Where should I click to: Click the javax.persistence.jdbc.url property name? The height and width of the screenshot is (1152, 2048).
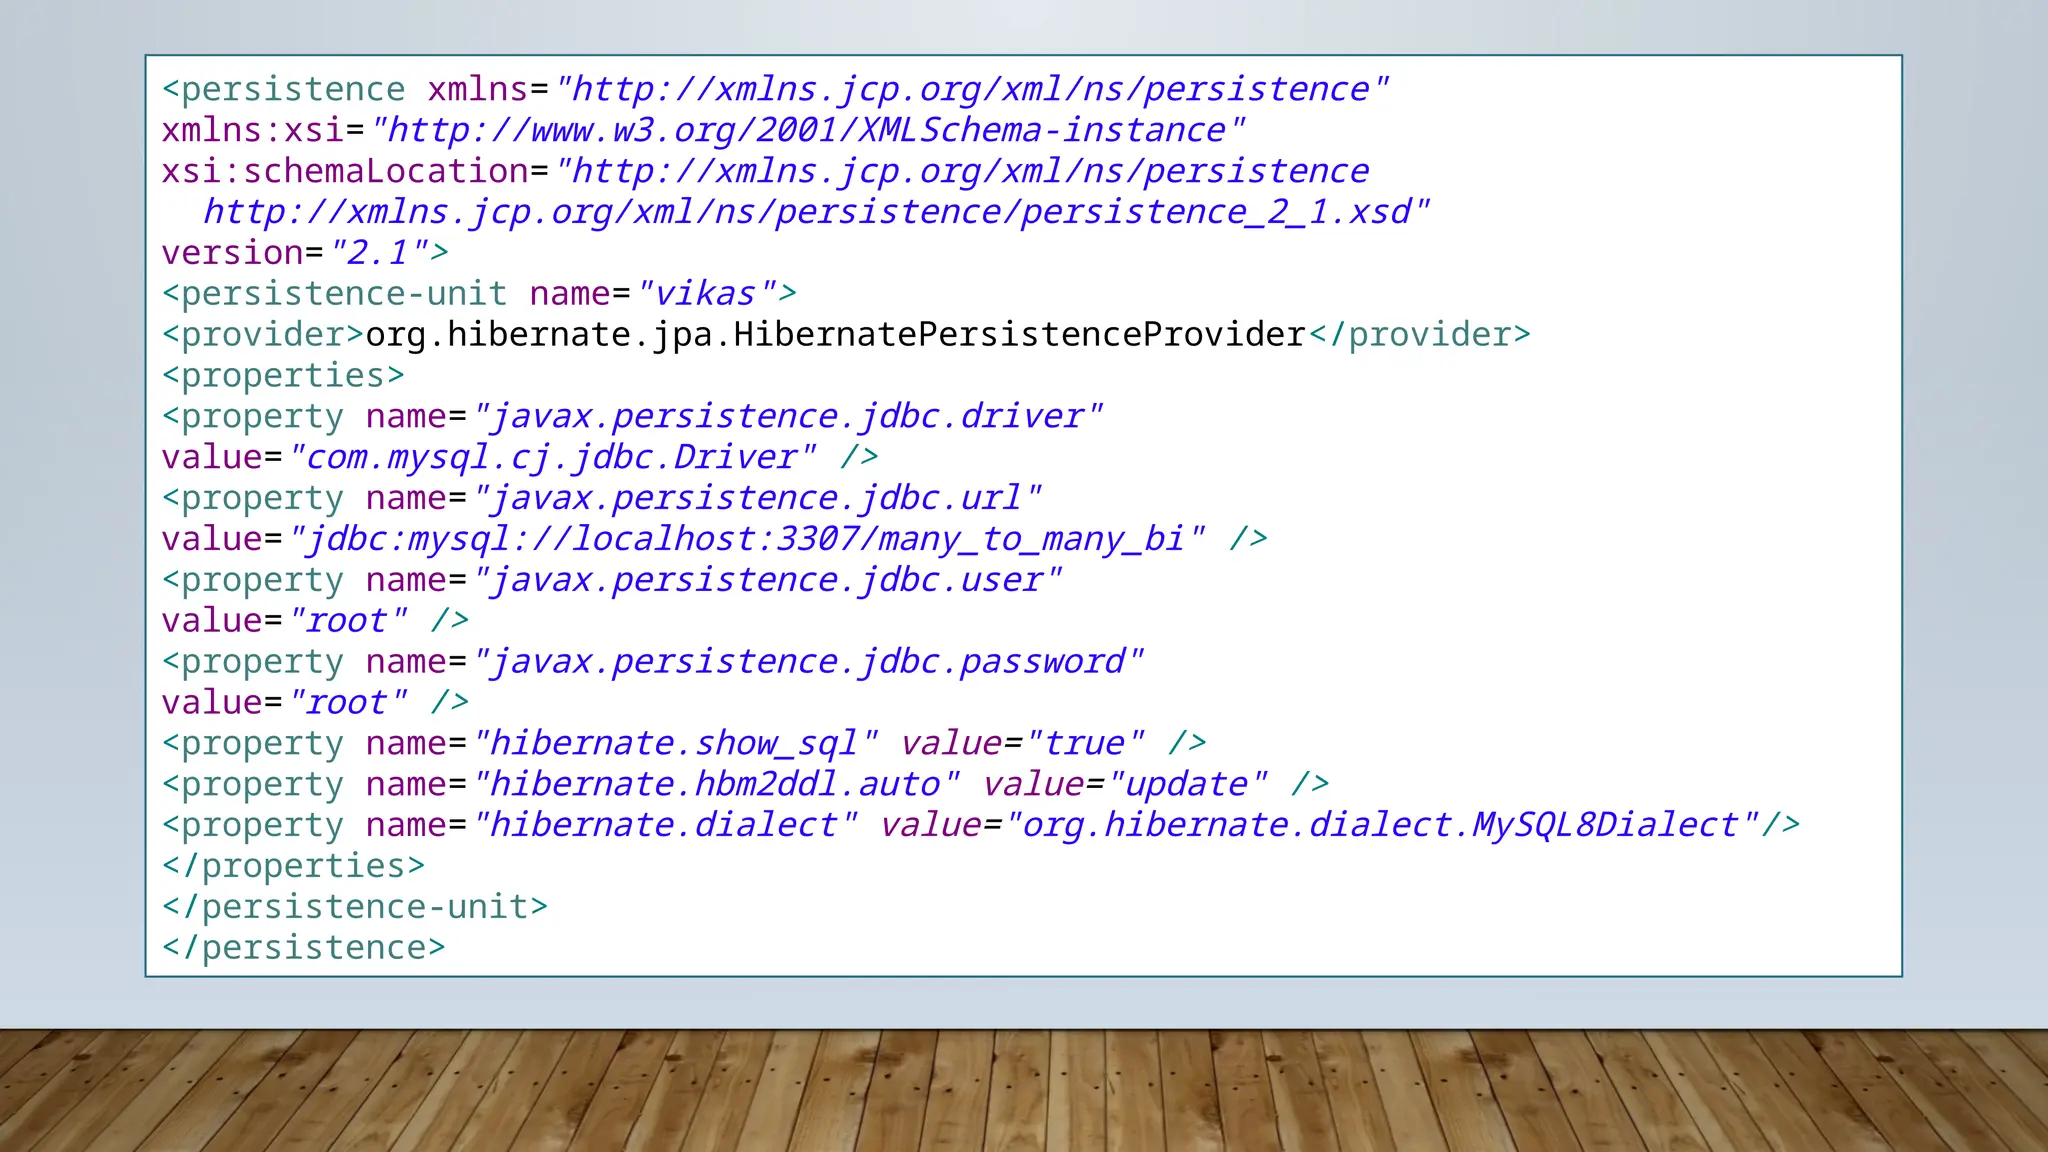(757, 498)
